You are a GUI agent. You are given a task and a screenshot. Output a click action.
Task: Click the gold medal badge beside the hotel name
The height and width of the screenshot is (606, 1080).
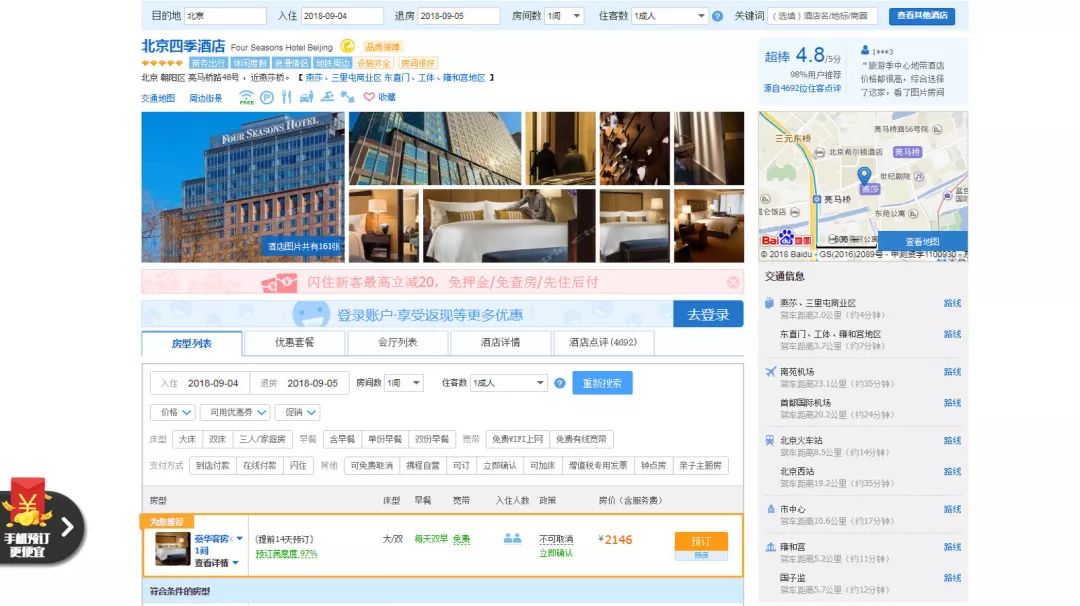coord(348,46)
